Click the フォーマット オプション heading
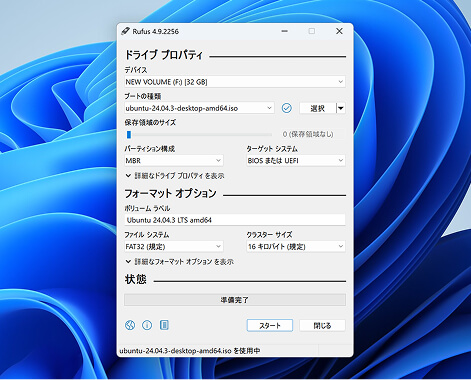471x380 pixels. point(171,193)
